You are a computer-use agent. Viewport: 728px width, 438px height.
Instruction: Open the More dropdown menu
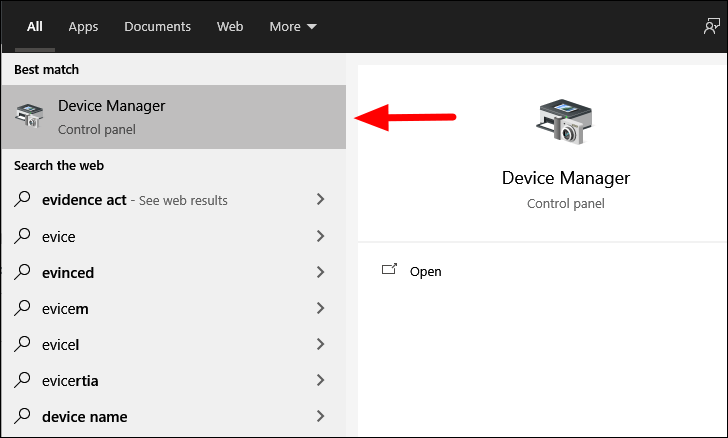point(293,26)
